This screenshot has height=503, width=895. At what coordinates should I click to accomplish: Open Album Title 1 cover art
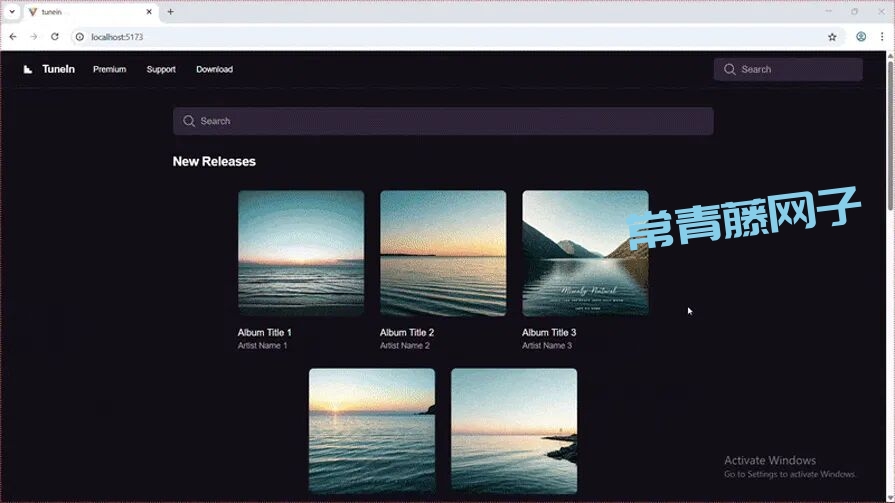click(x=301, y=253)
